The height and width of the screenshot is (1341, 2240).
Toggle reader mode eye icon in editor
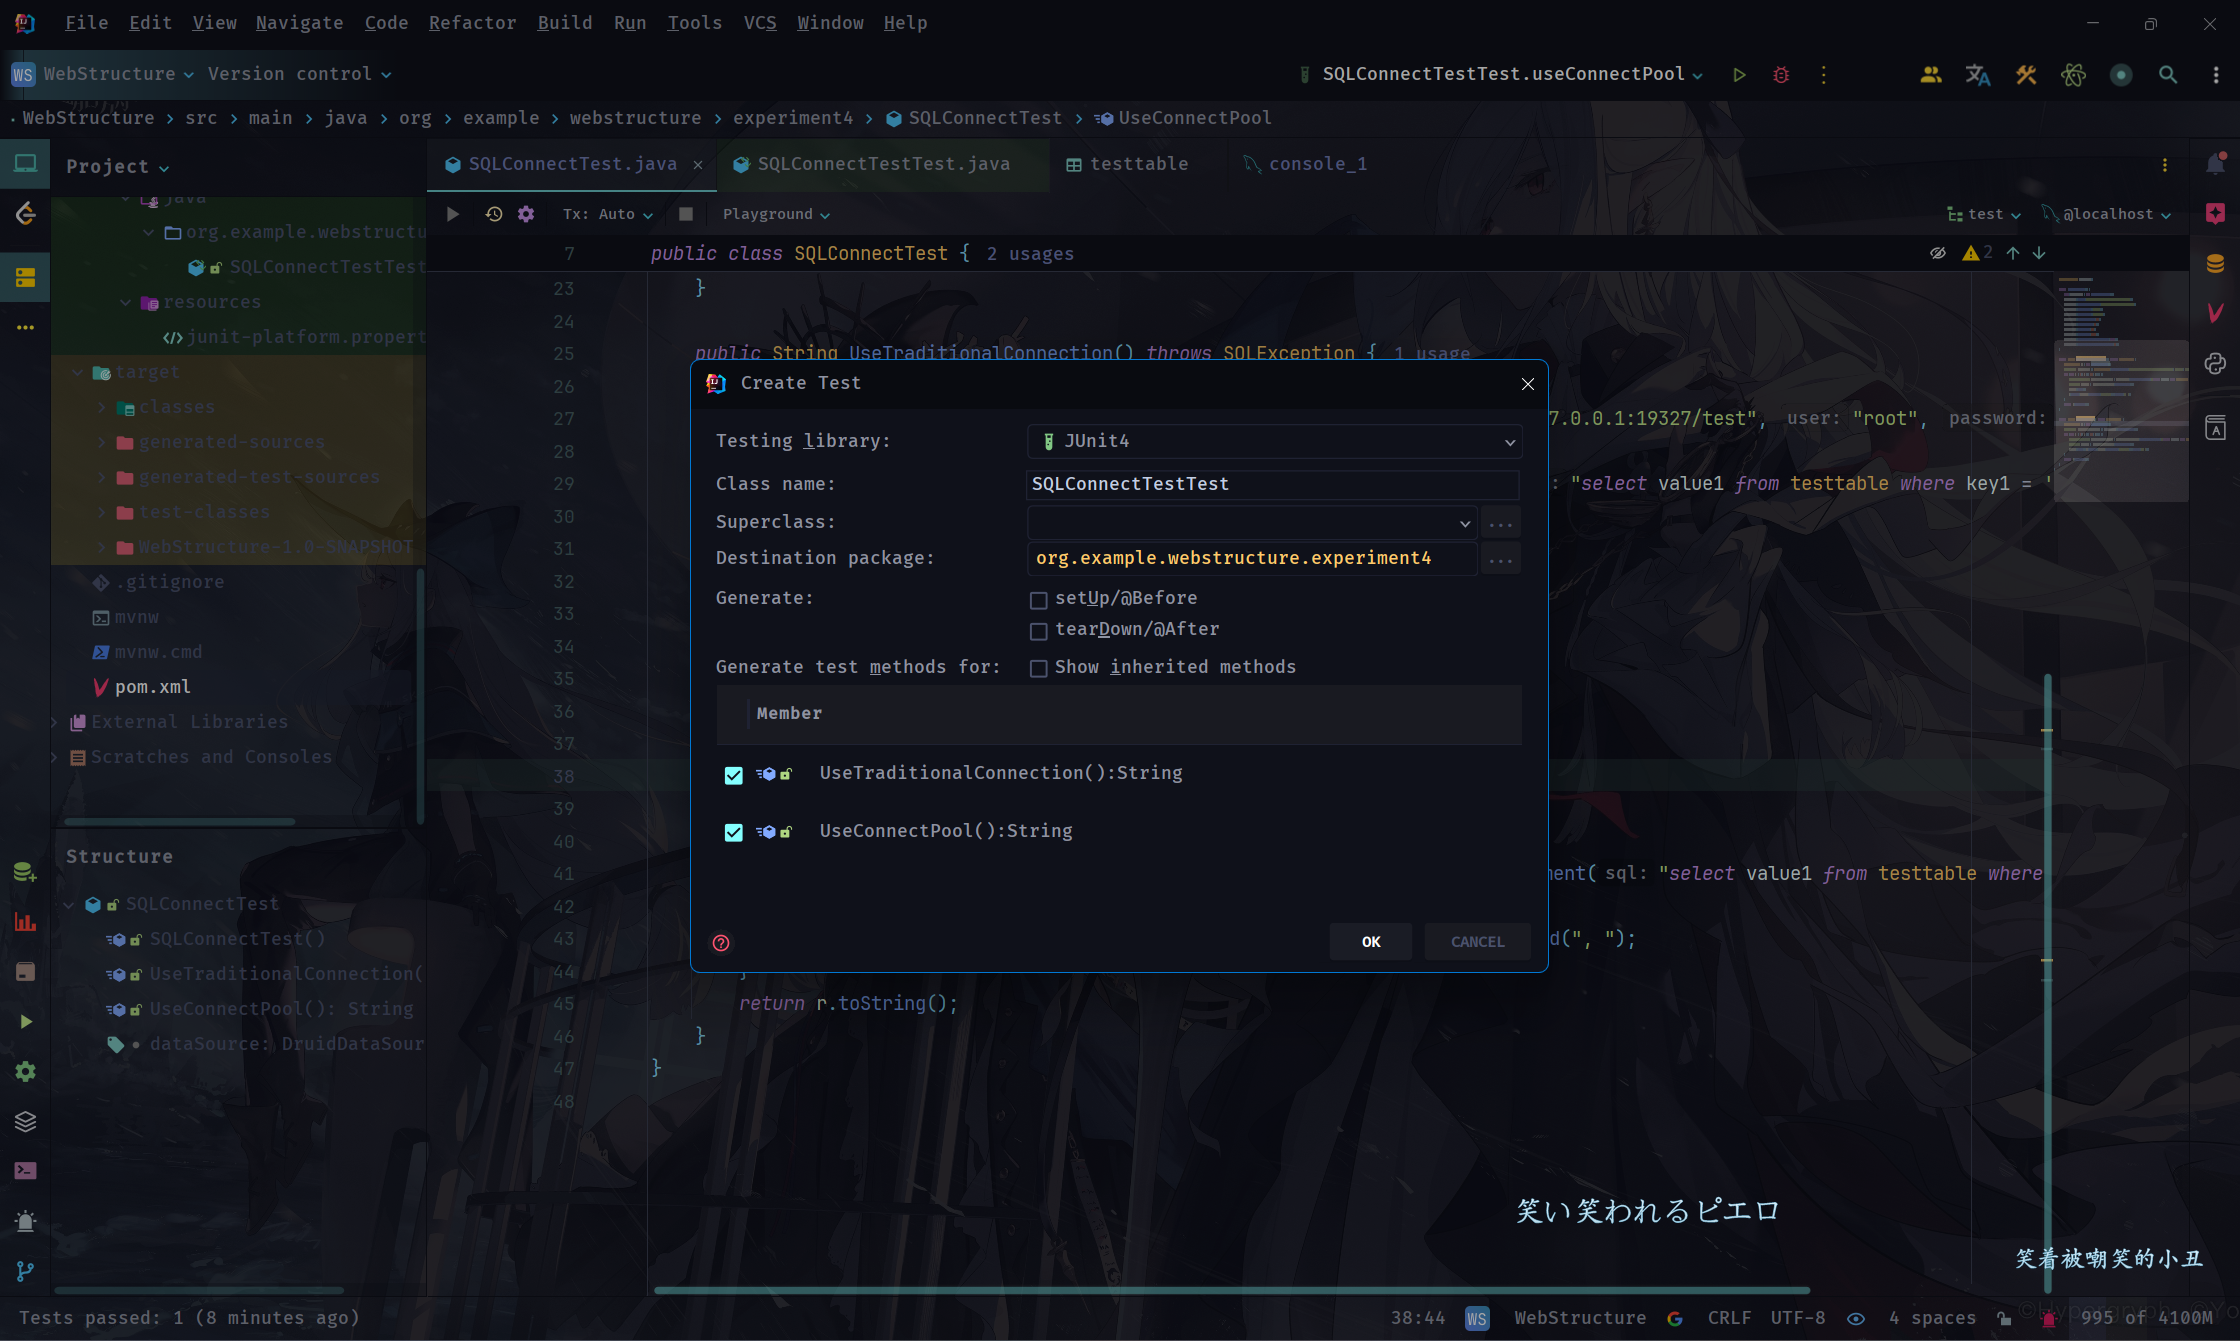(x=1938, y=253)
